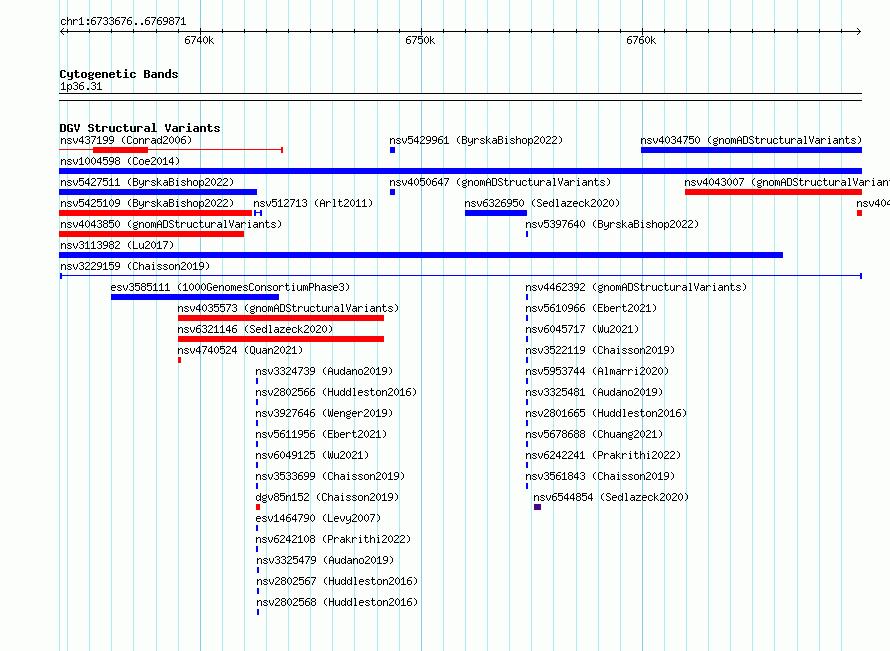
Task: Click nsv6242108 (Prakrithi2022) label
Action: tap(333, 539)
